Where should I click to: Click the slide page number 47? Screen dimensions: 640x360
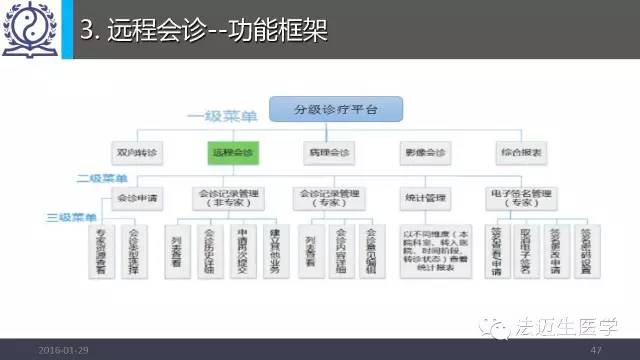coord(596,350)
